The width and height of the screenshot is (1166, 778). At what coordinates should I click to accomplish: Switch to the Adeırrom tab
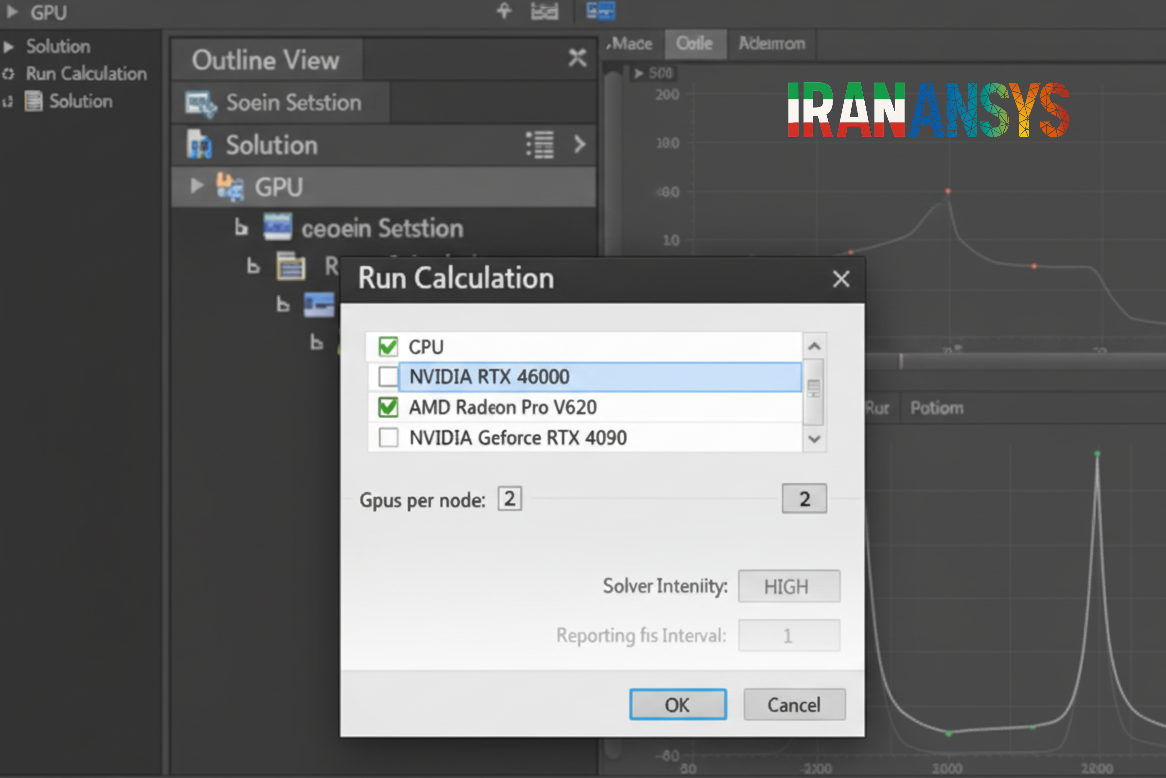point(771,44)
